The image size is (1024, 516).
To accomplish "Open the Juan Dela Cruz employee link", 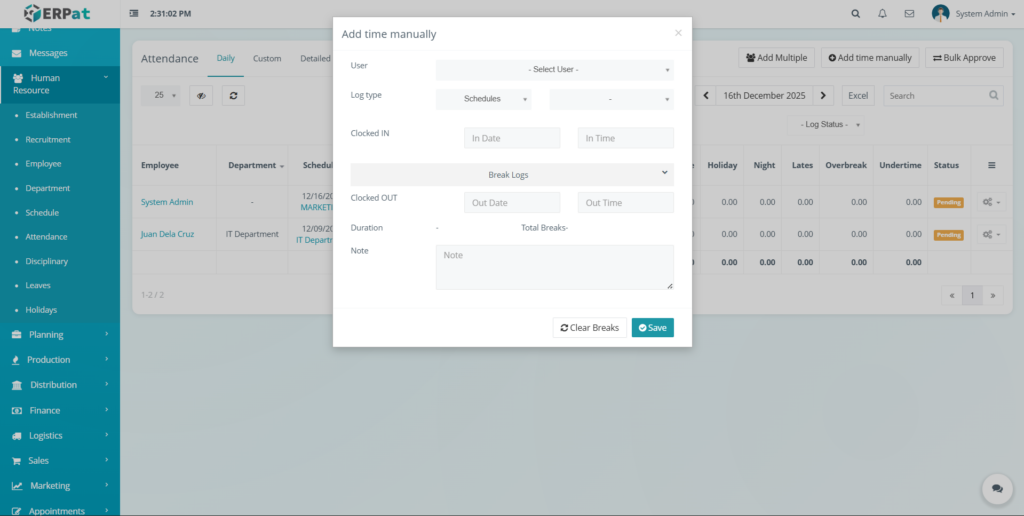I will pos(167,234).
